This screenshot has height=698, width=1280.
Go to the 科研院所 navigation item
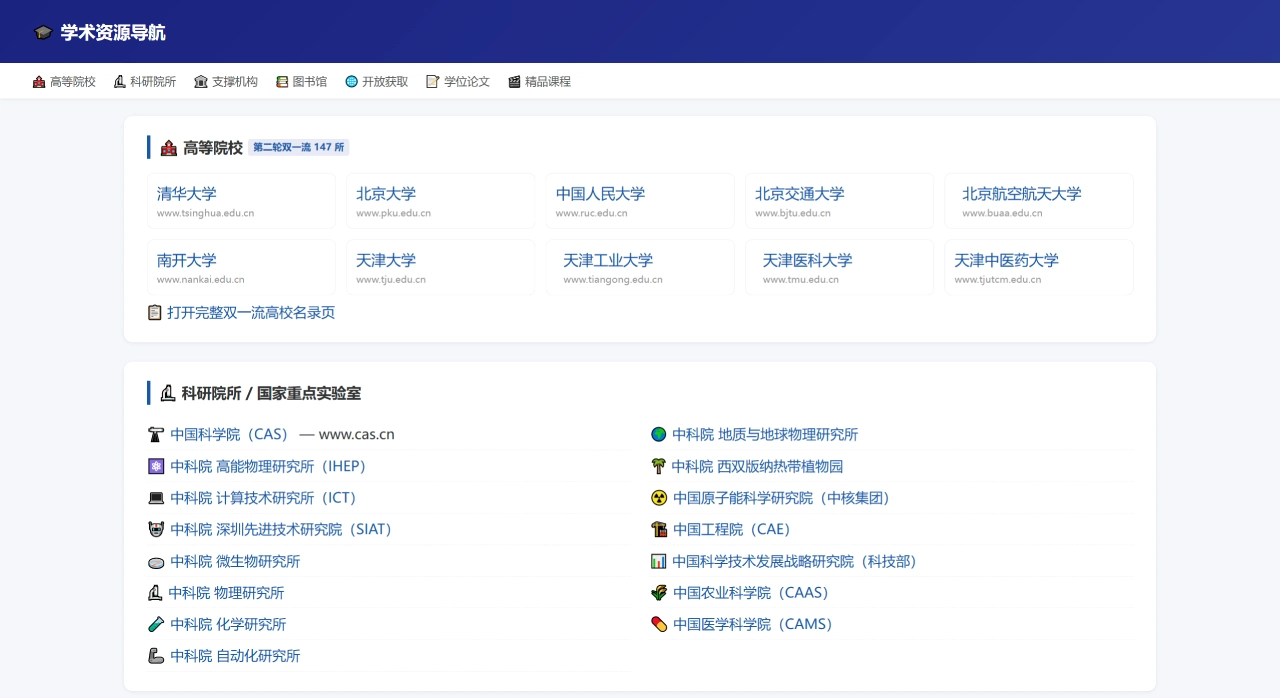click(x=145, y=82)
